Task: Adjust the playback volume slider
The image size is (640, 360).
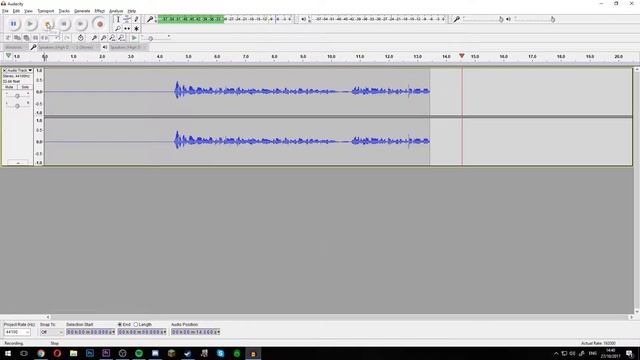Action: [552, 19]
